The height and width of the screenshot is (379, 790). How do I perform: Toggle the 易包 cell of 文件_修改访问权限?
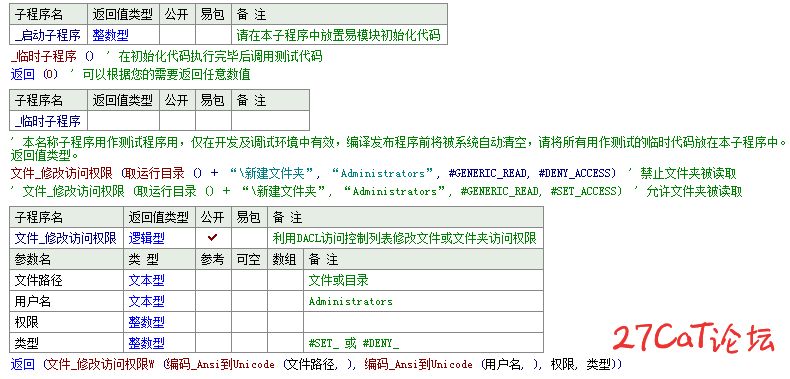249,238
